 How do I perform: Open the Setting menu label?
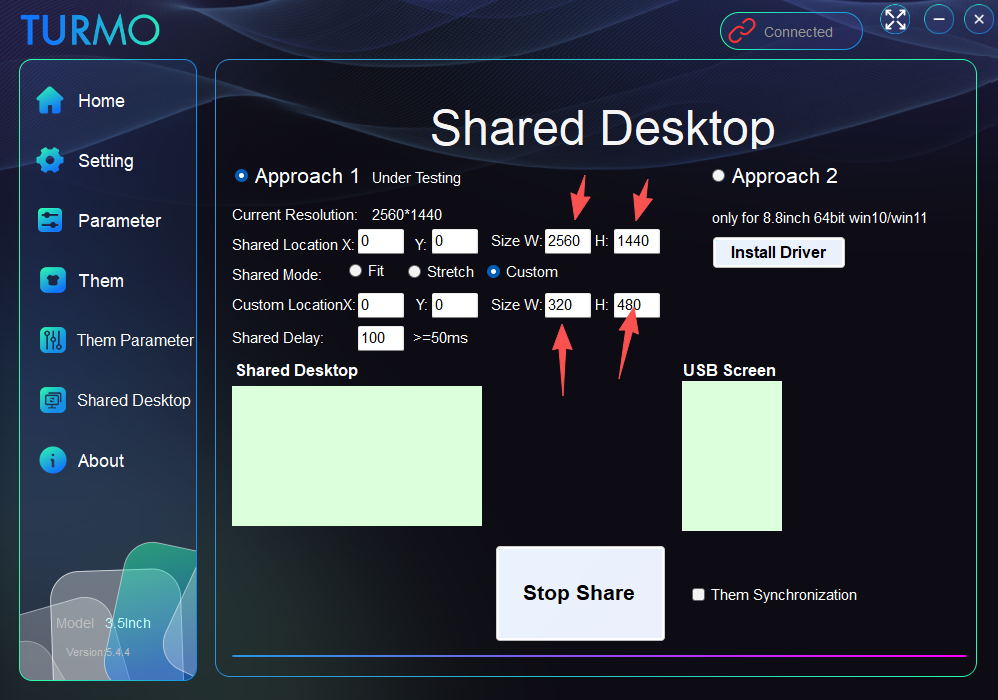point(106,161)
